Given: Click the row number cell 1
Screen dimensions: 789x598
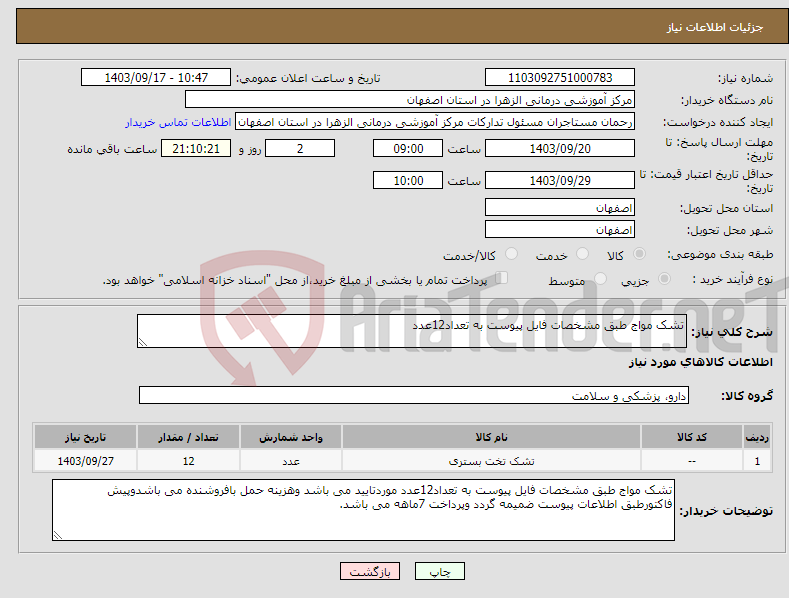Looking at the screenshot, I should 757,461.
